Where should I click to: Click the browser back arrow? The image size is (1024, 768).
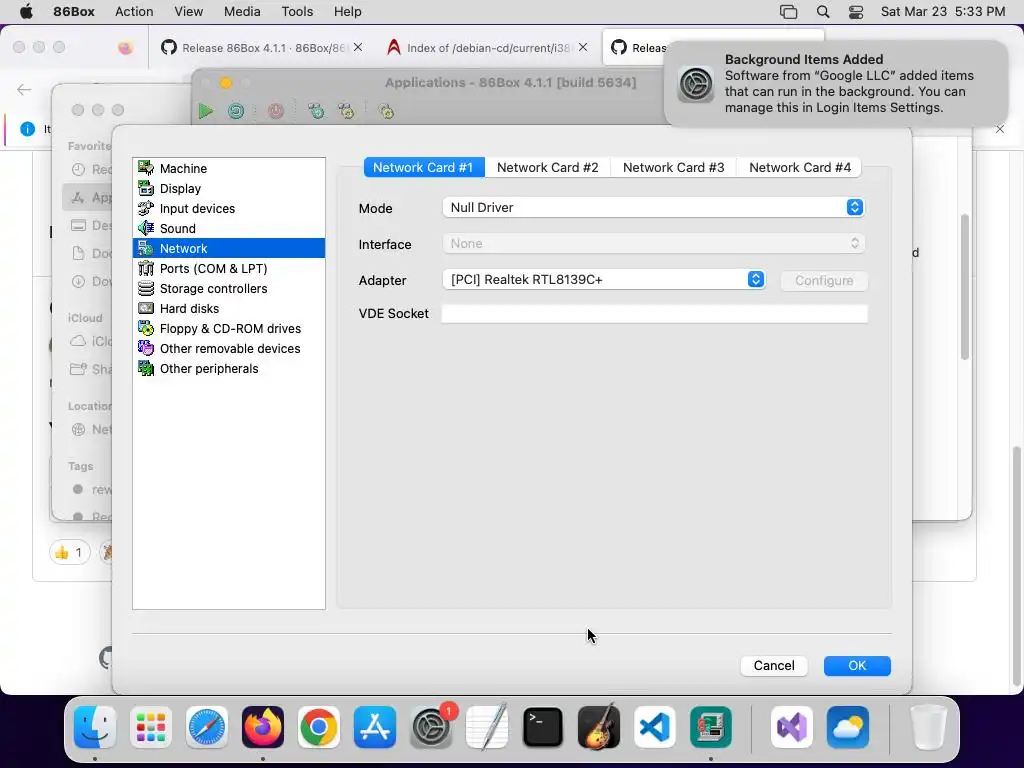tap(24, 89)
